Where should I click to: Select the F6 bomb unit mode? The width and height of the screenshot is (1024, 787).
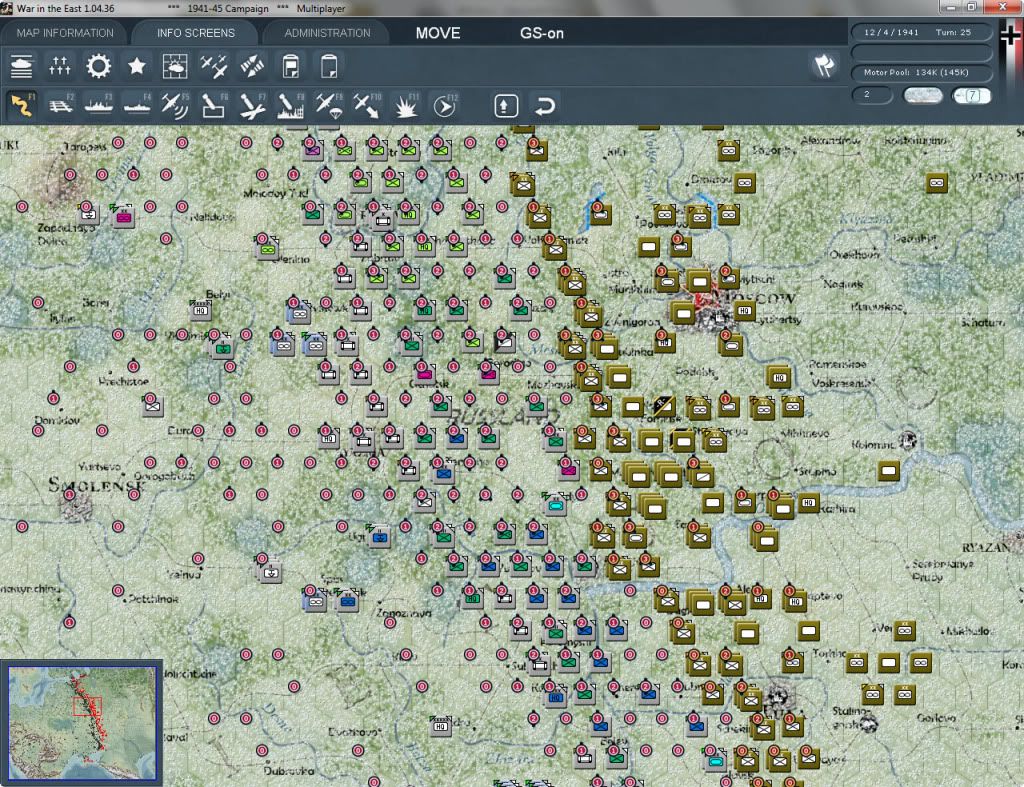[x=214, y=105]
